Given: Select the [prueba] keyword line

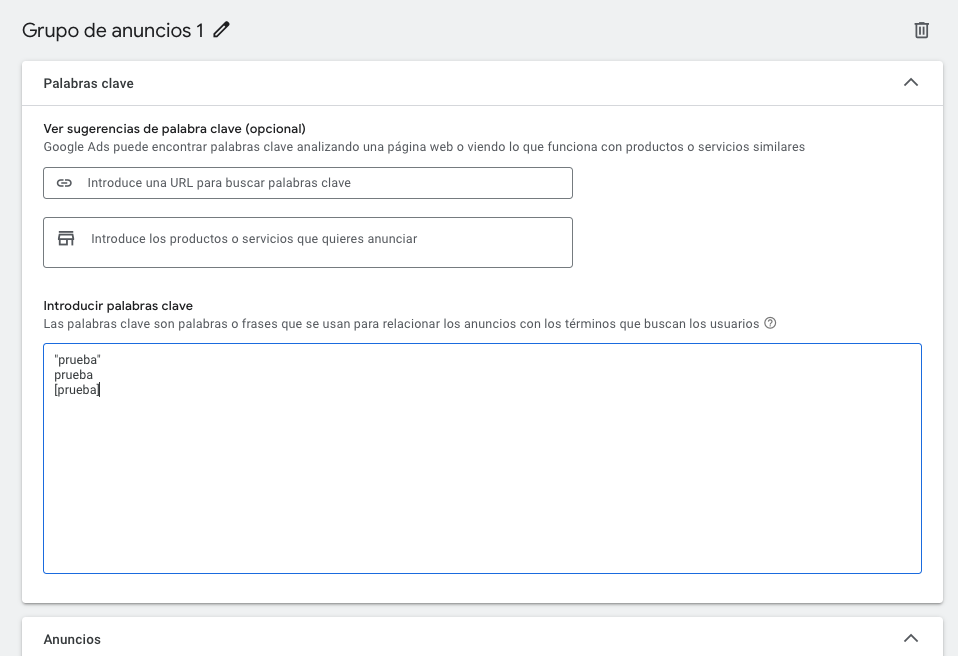Looking at the screenshot, I should point(76,389).
